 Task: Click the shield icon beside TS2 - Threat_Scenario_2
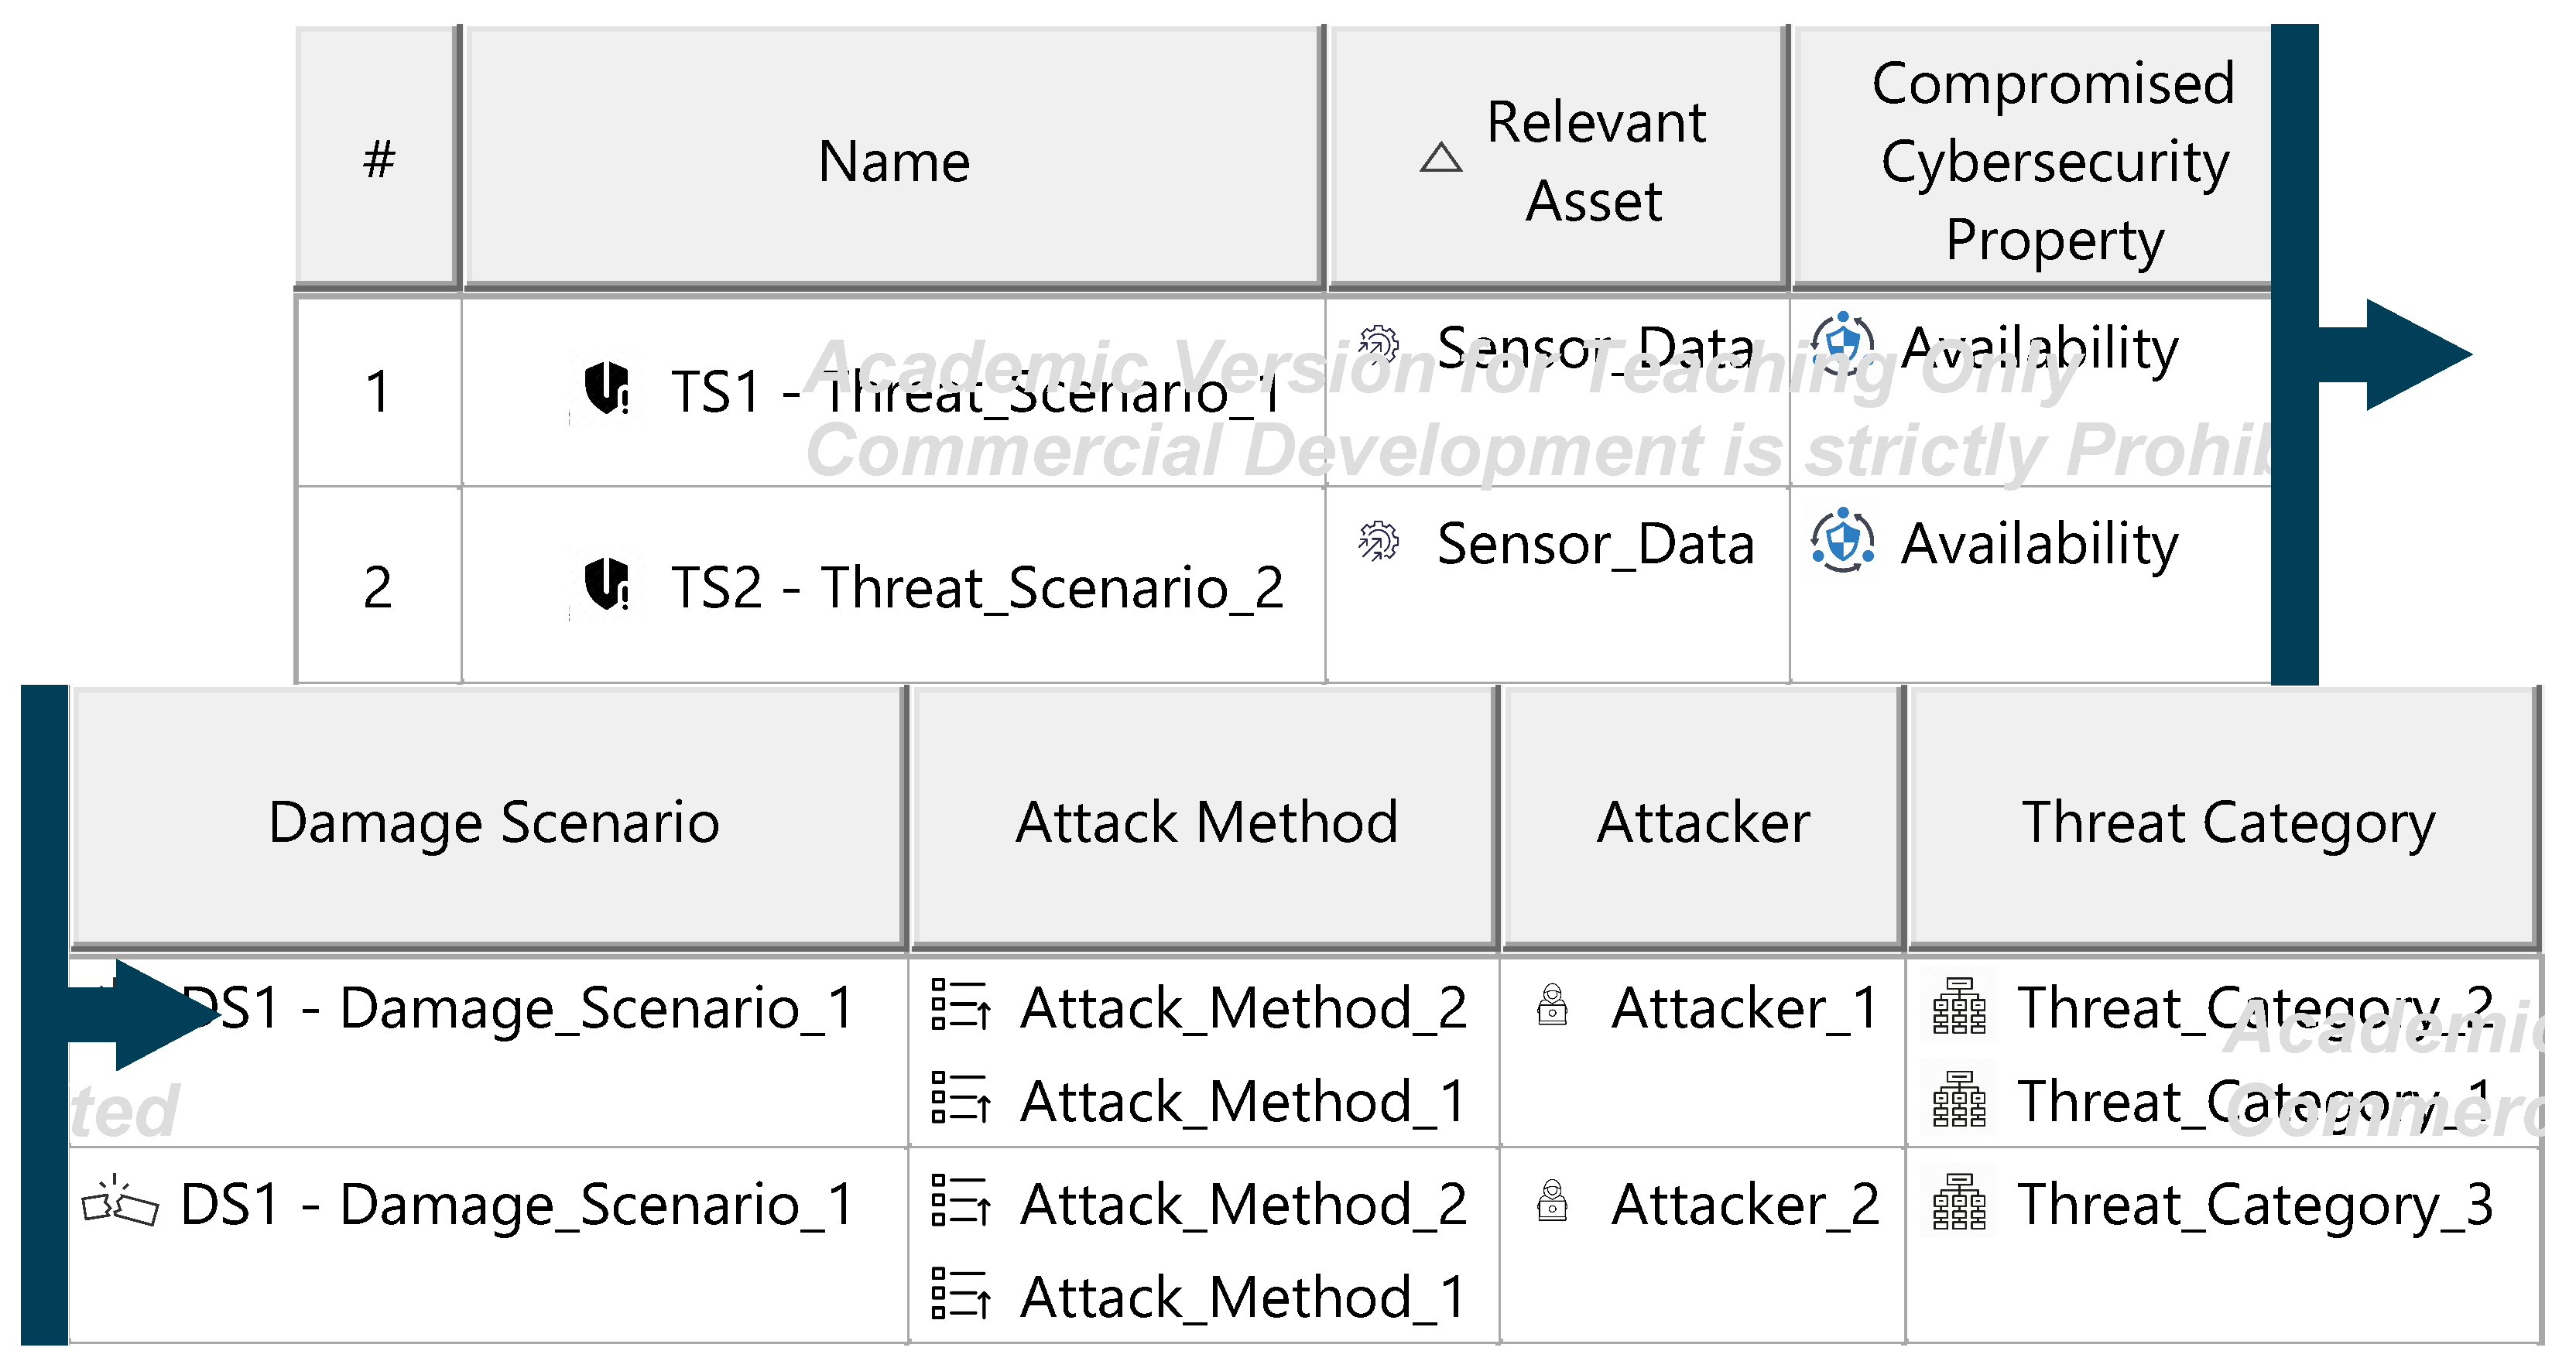tap(607, 584)
